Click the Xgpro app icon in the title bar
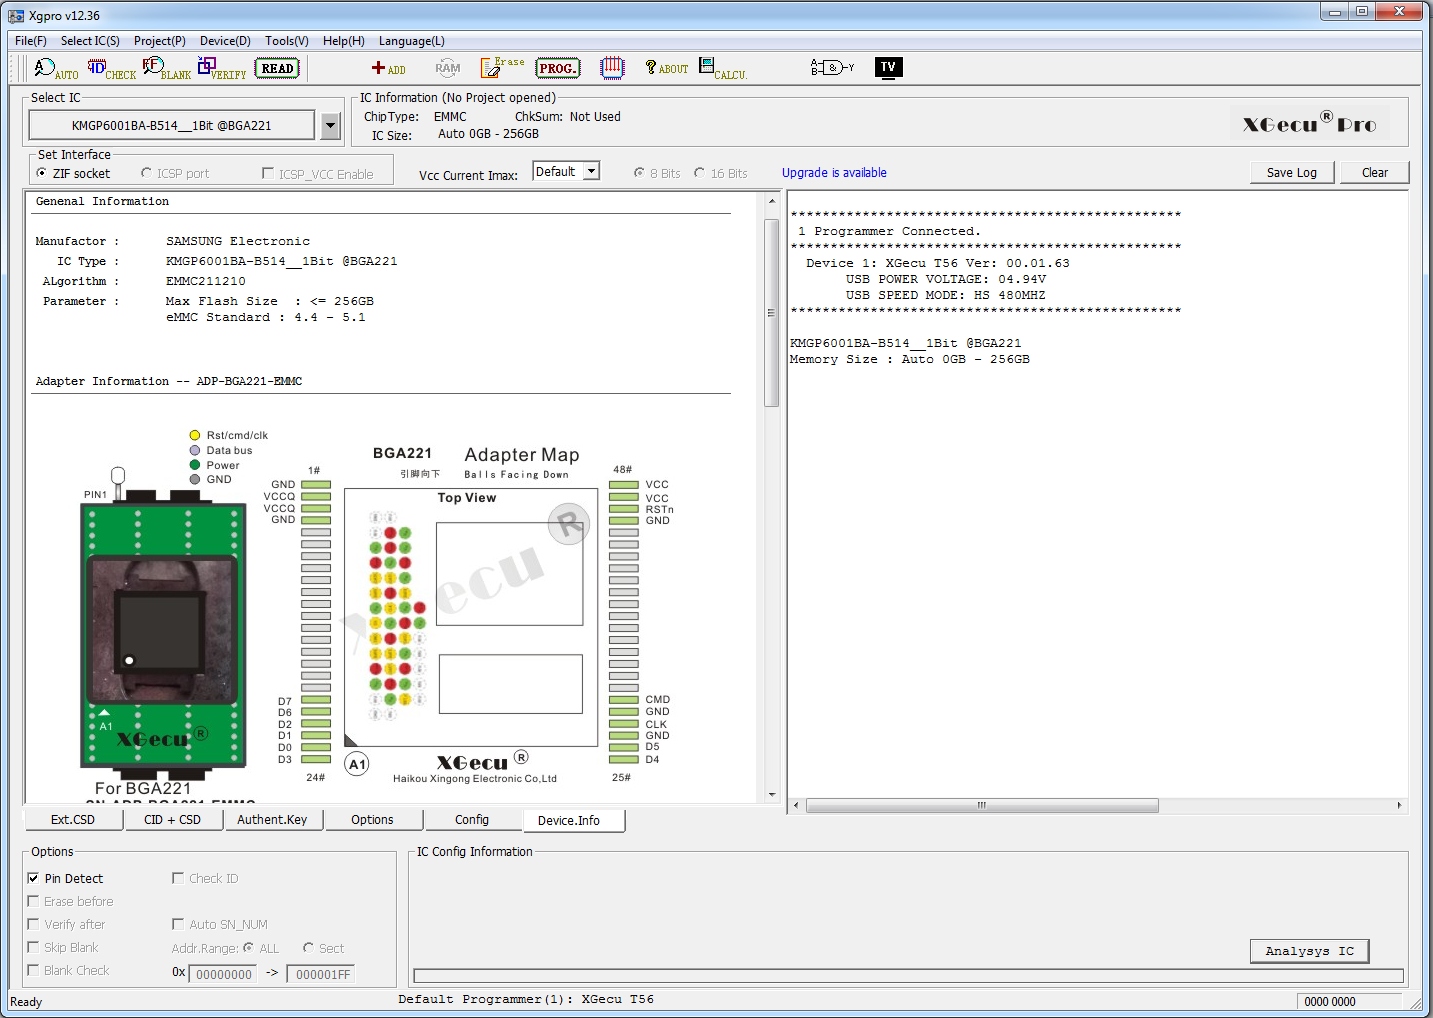 pos(16,15)
